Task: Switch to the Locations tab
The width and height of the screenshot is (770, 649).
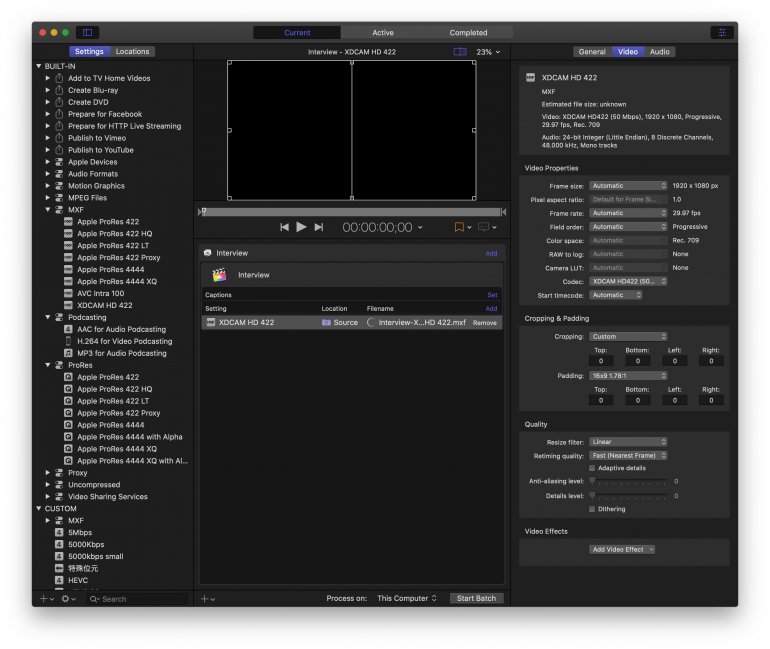Action: (x=132, y=51)
